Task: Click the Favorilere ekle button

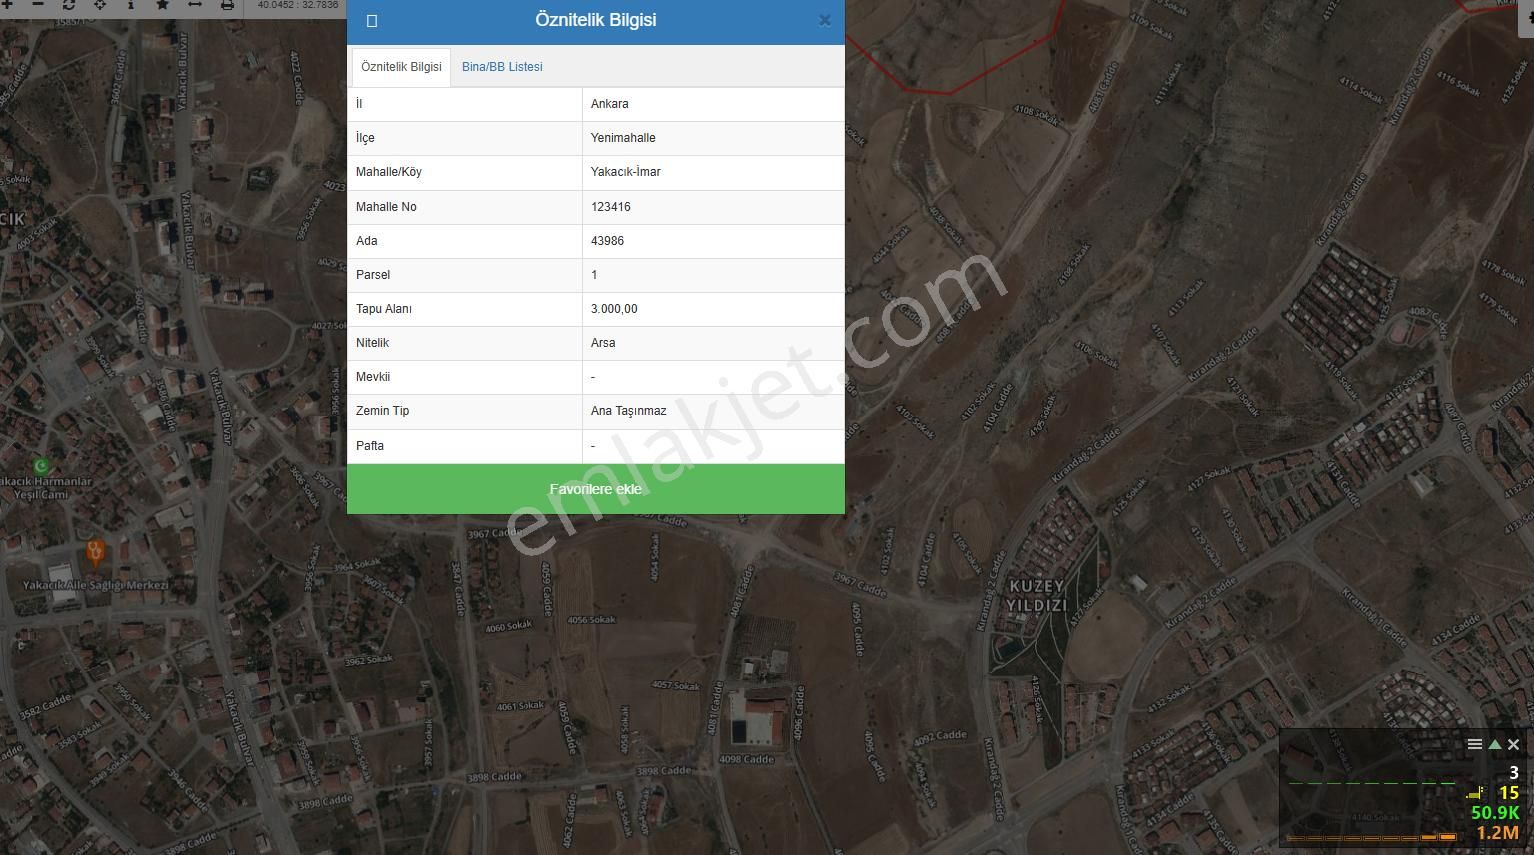Action: (596, 489)
